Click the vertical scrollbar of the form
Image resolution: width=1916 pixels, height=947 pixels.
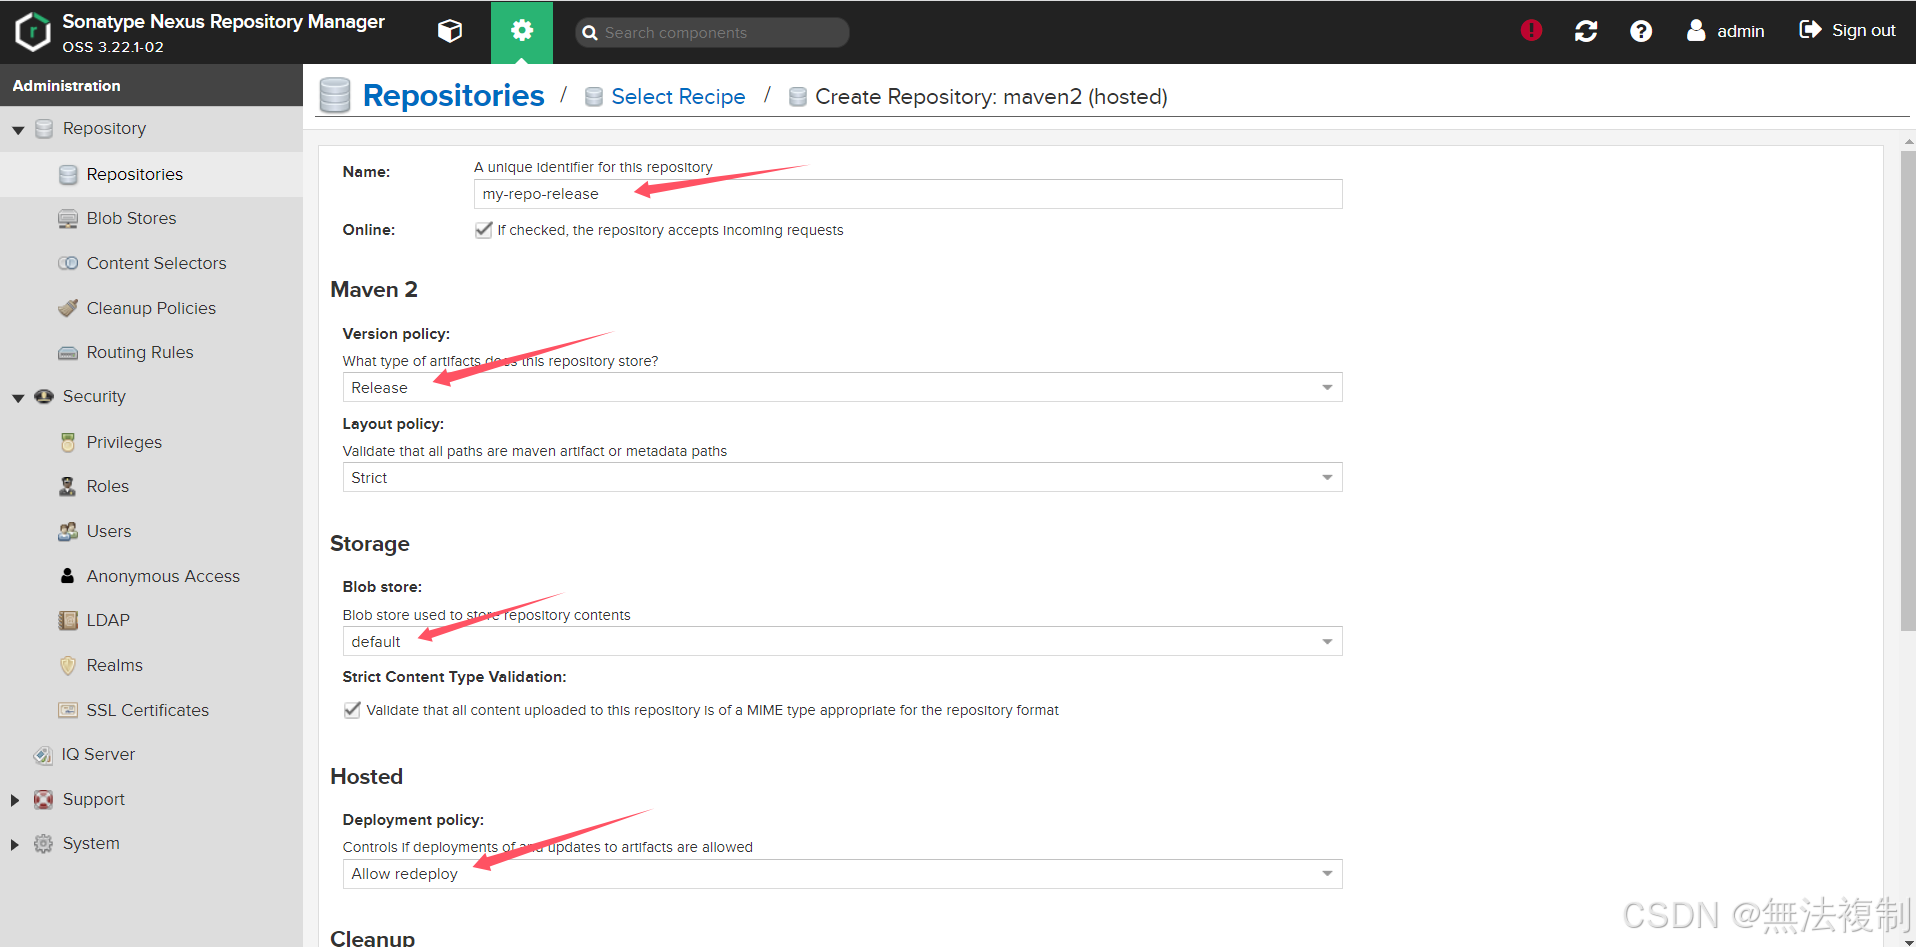point(1908,390)
